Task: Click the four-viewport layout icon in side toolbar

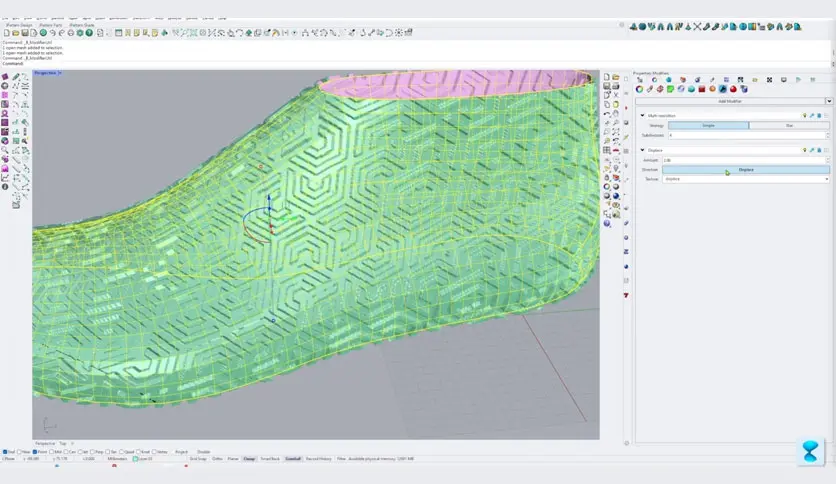Action: click(x=607, y=150)
